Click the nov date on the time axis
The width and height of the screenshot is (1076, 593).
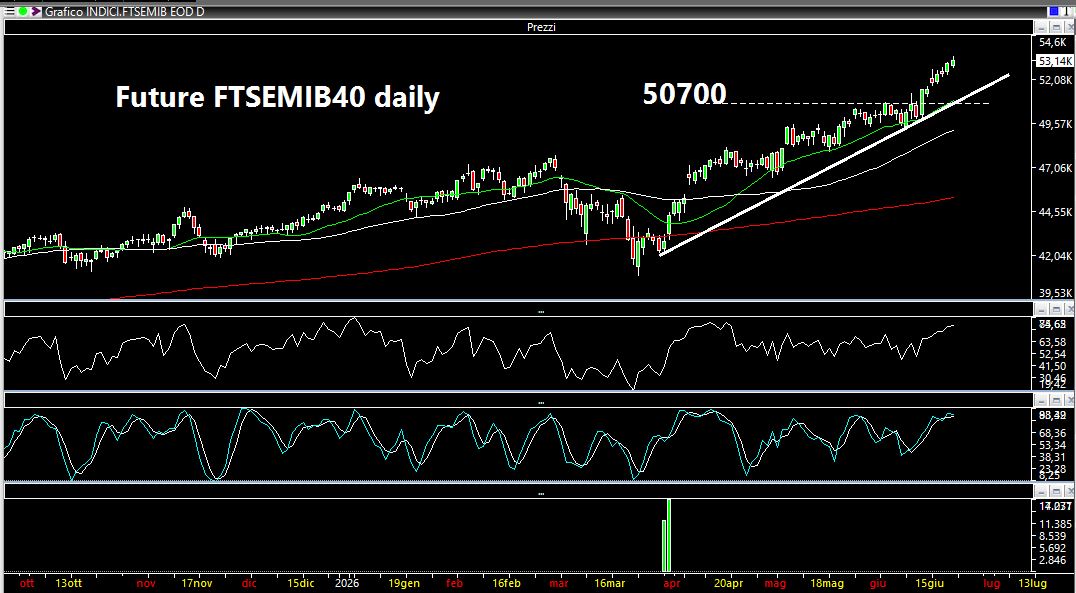(145, 583)
